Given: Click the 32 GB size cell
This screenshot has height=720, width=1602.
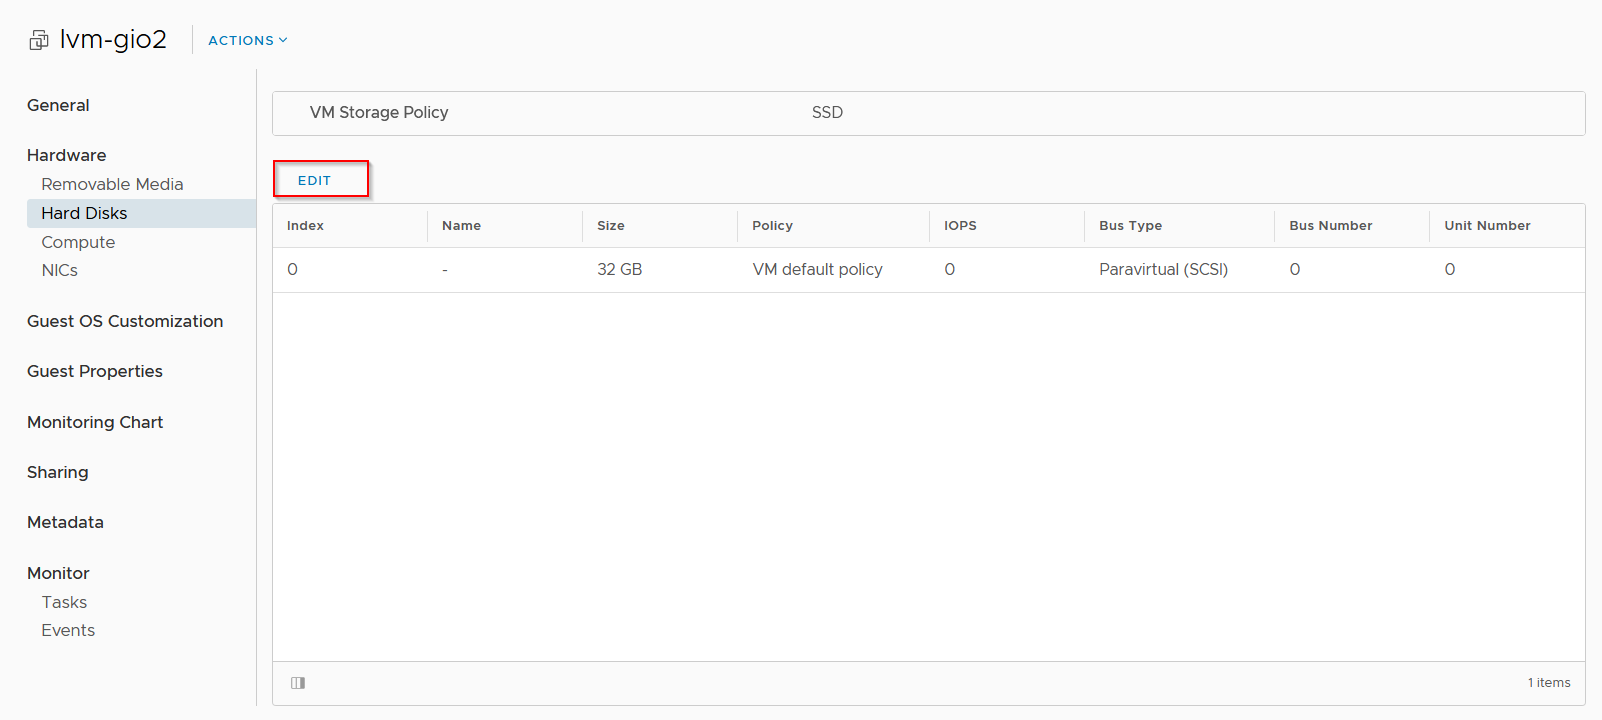Looking at the screenshot, I should [x=619, y=269].
